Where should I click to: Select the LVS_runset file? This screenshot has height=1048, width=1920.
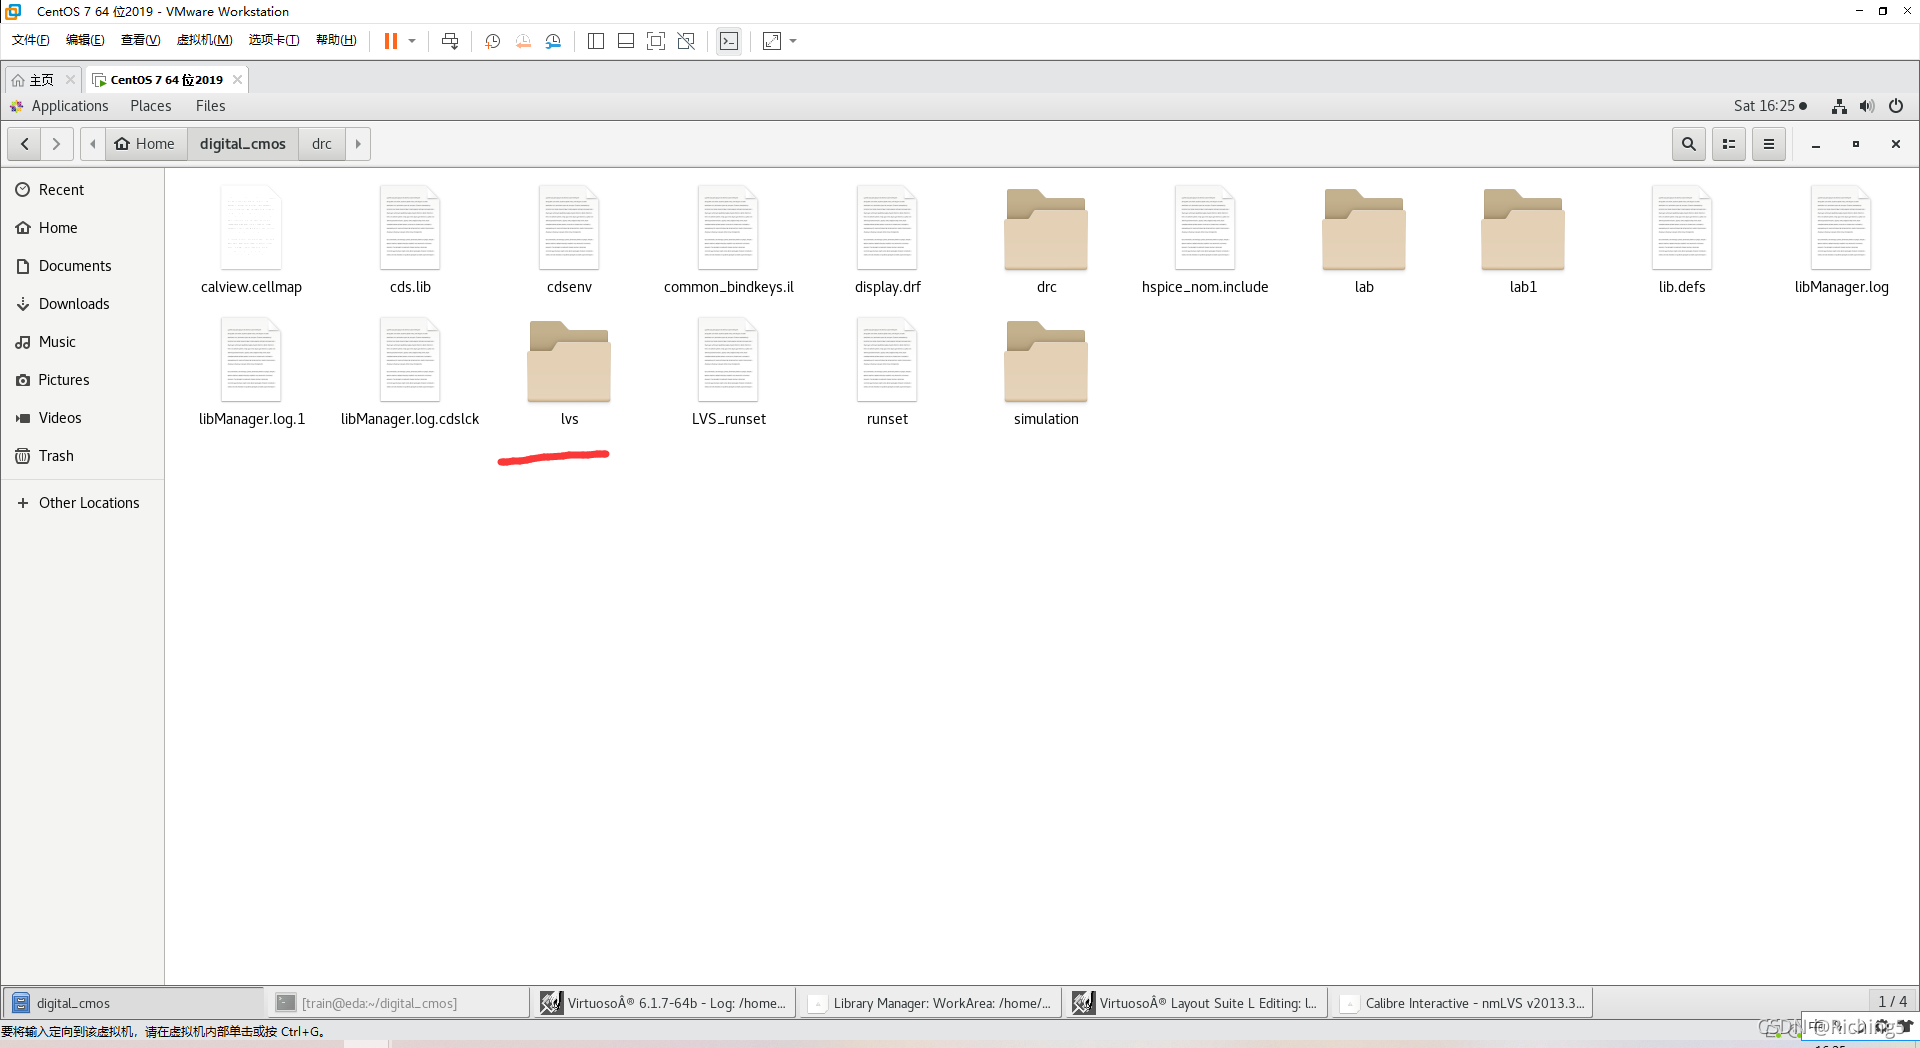pos(728,363)
